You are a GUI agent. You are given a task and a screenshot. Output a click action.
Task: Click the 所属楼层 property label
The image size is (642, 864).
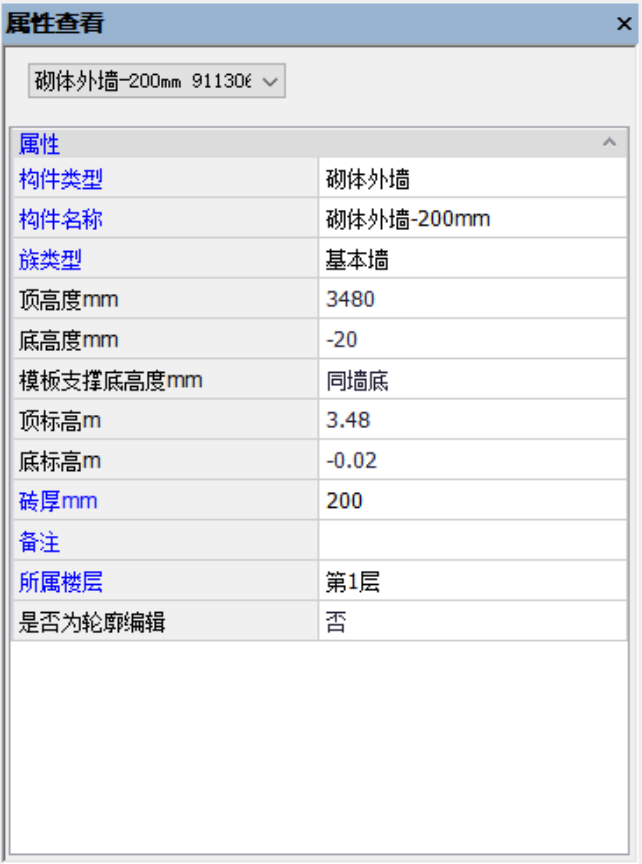[x=61, y=582]
